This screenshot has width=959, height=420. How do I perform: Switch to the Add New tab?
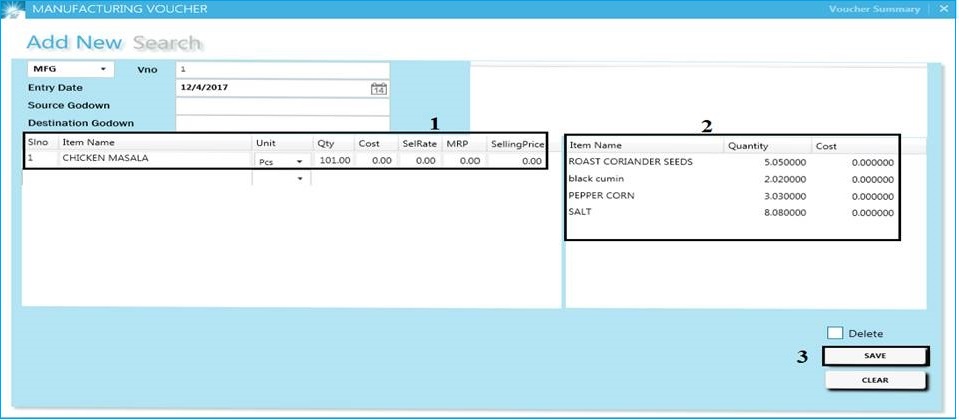(x=75, y=43)
